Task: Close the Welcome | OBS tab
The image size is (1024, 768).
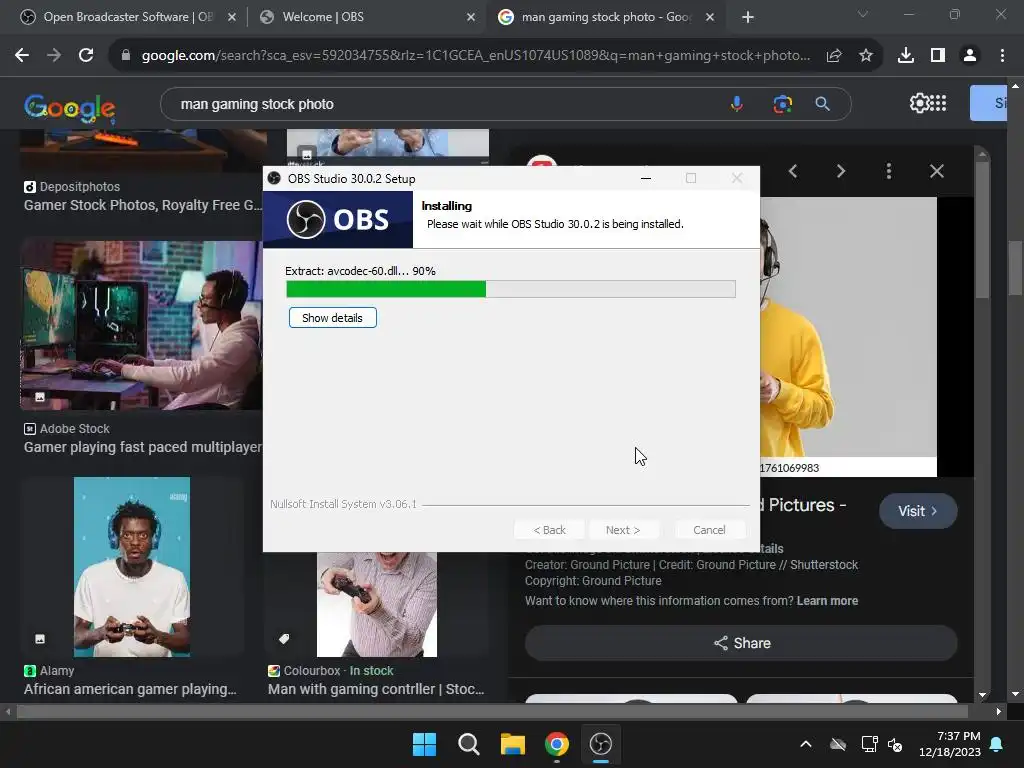Action: click(471, 17)
